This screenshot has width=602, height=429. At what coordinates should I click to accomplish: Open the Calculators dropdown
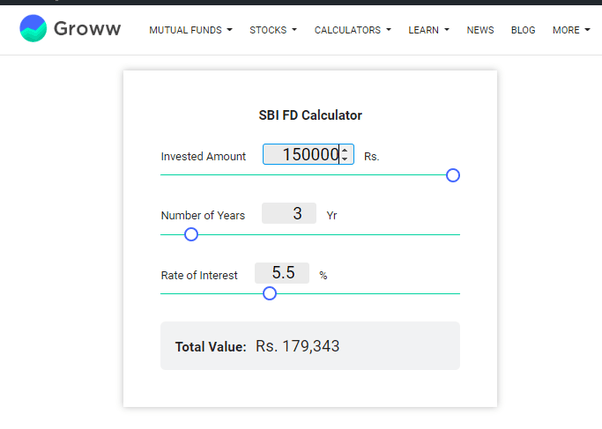click(x=352, y=30)
